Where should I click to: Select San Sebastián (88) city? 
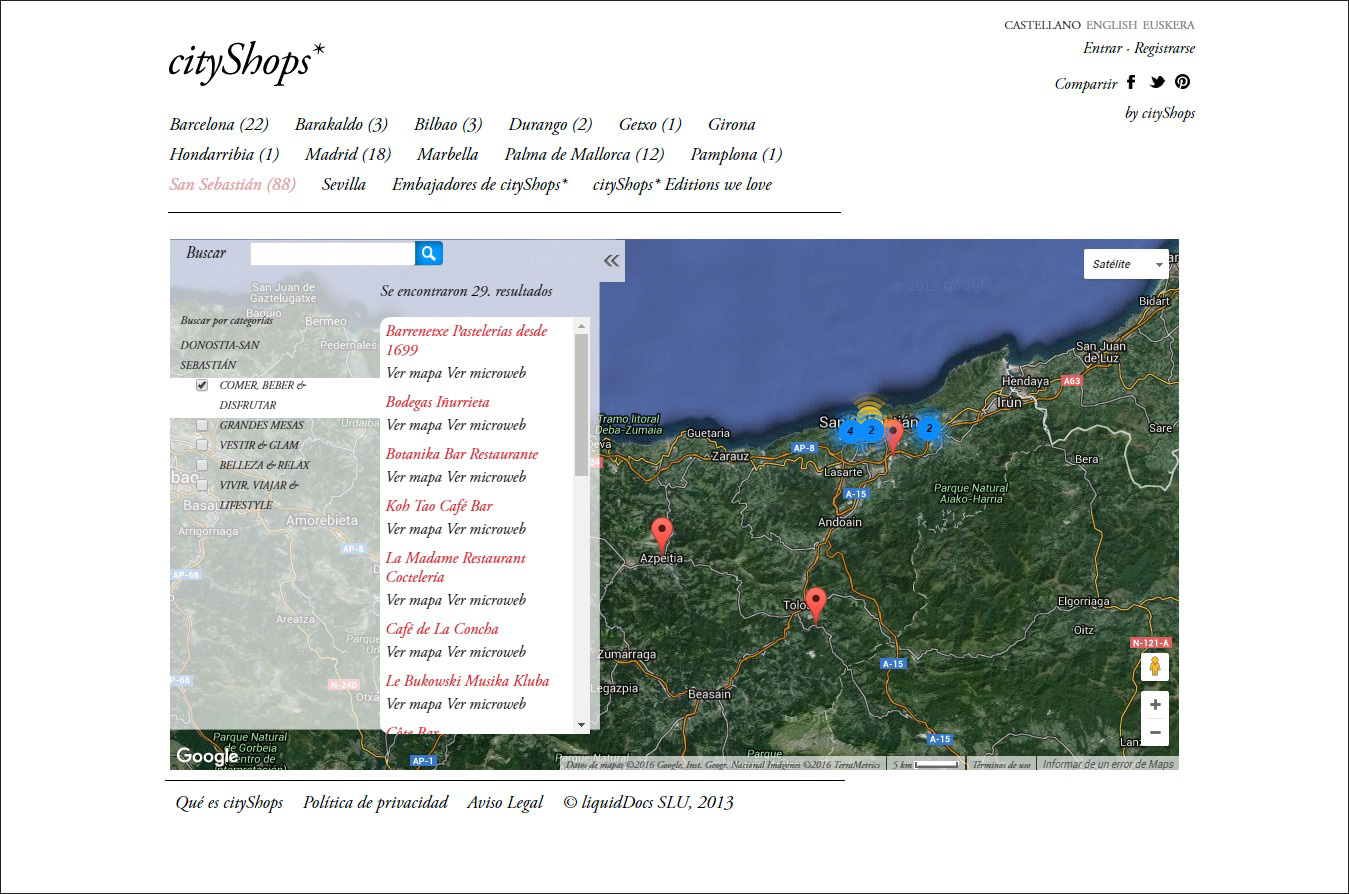(x=232, y=185)
